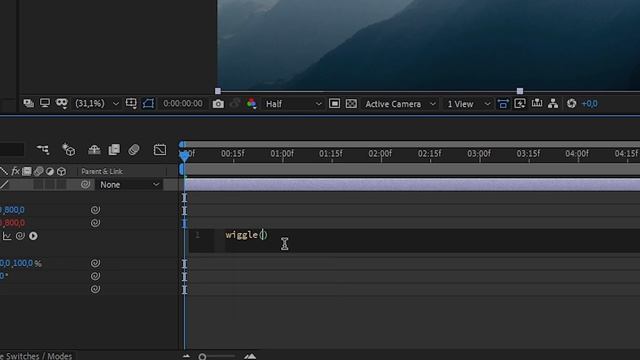The image size is (640, 360).
Task: Click inside the wiggle() expression field
Action: pyautogui.click(x=414, y=240)
